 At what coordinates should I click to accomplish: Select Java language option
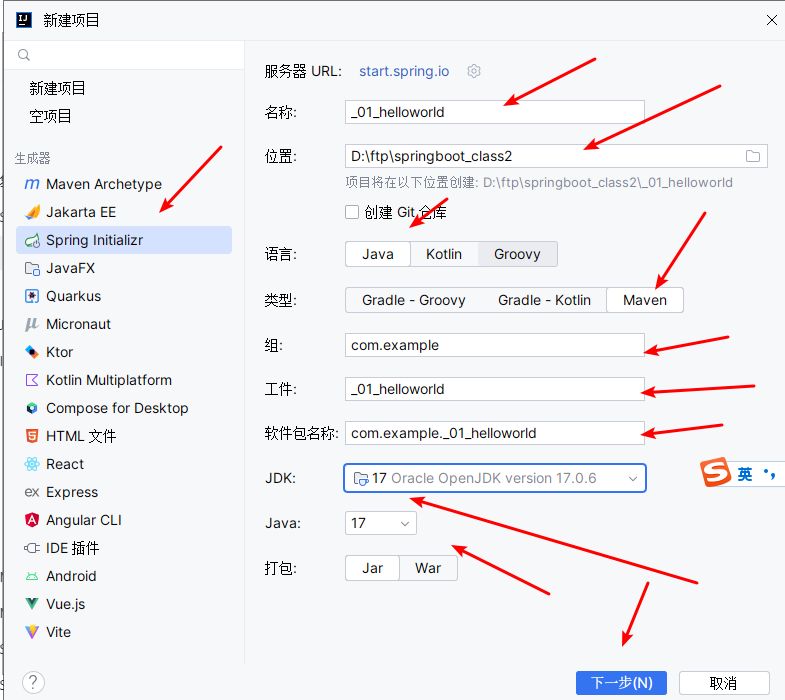coord(378,254)
